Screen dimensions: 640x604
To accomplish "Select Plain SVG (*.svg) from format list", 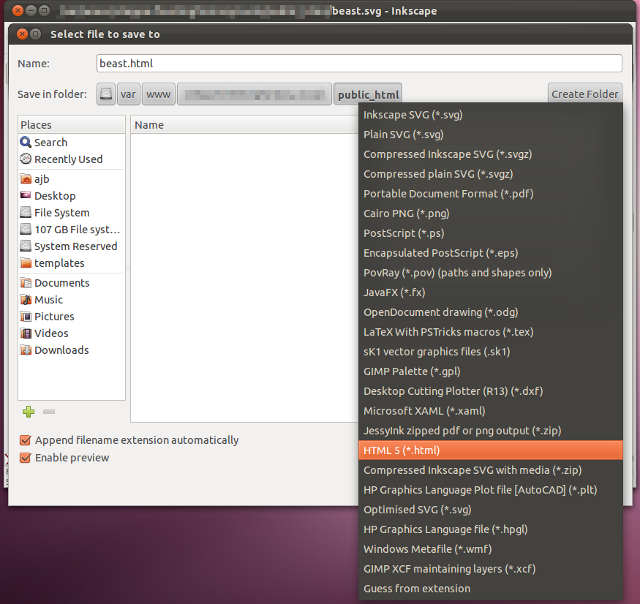I will (x=490, y=134).
